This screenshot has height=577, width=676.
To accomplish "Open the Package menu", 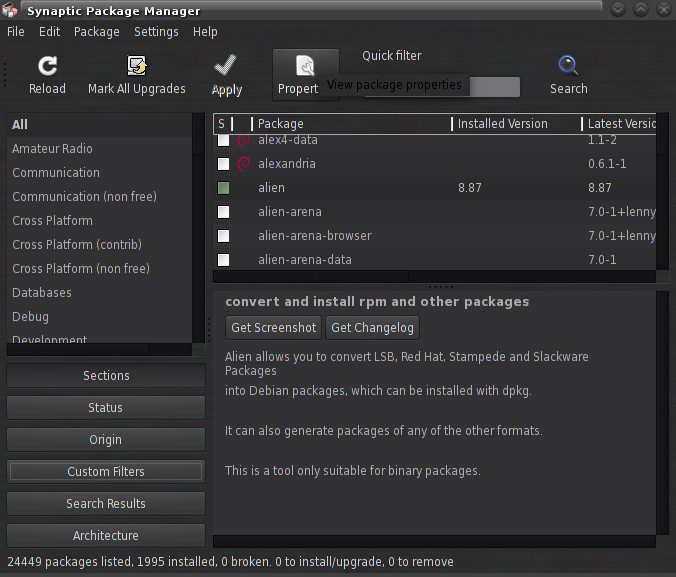I will coord(97,31).
